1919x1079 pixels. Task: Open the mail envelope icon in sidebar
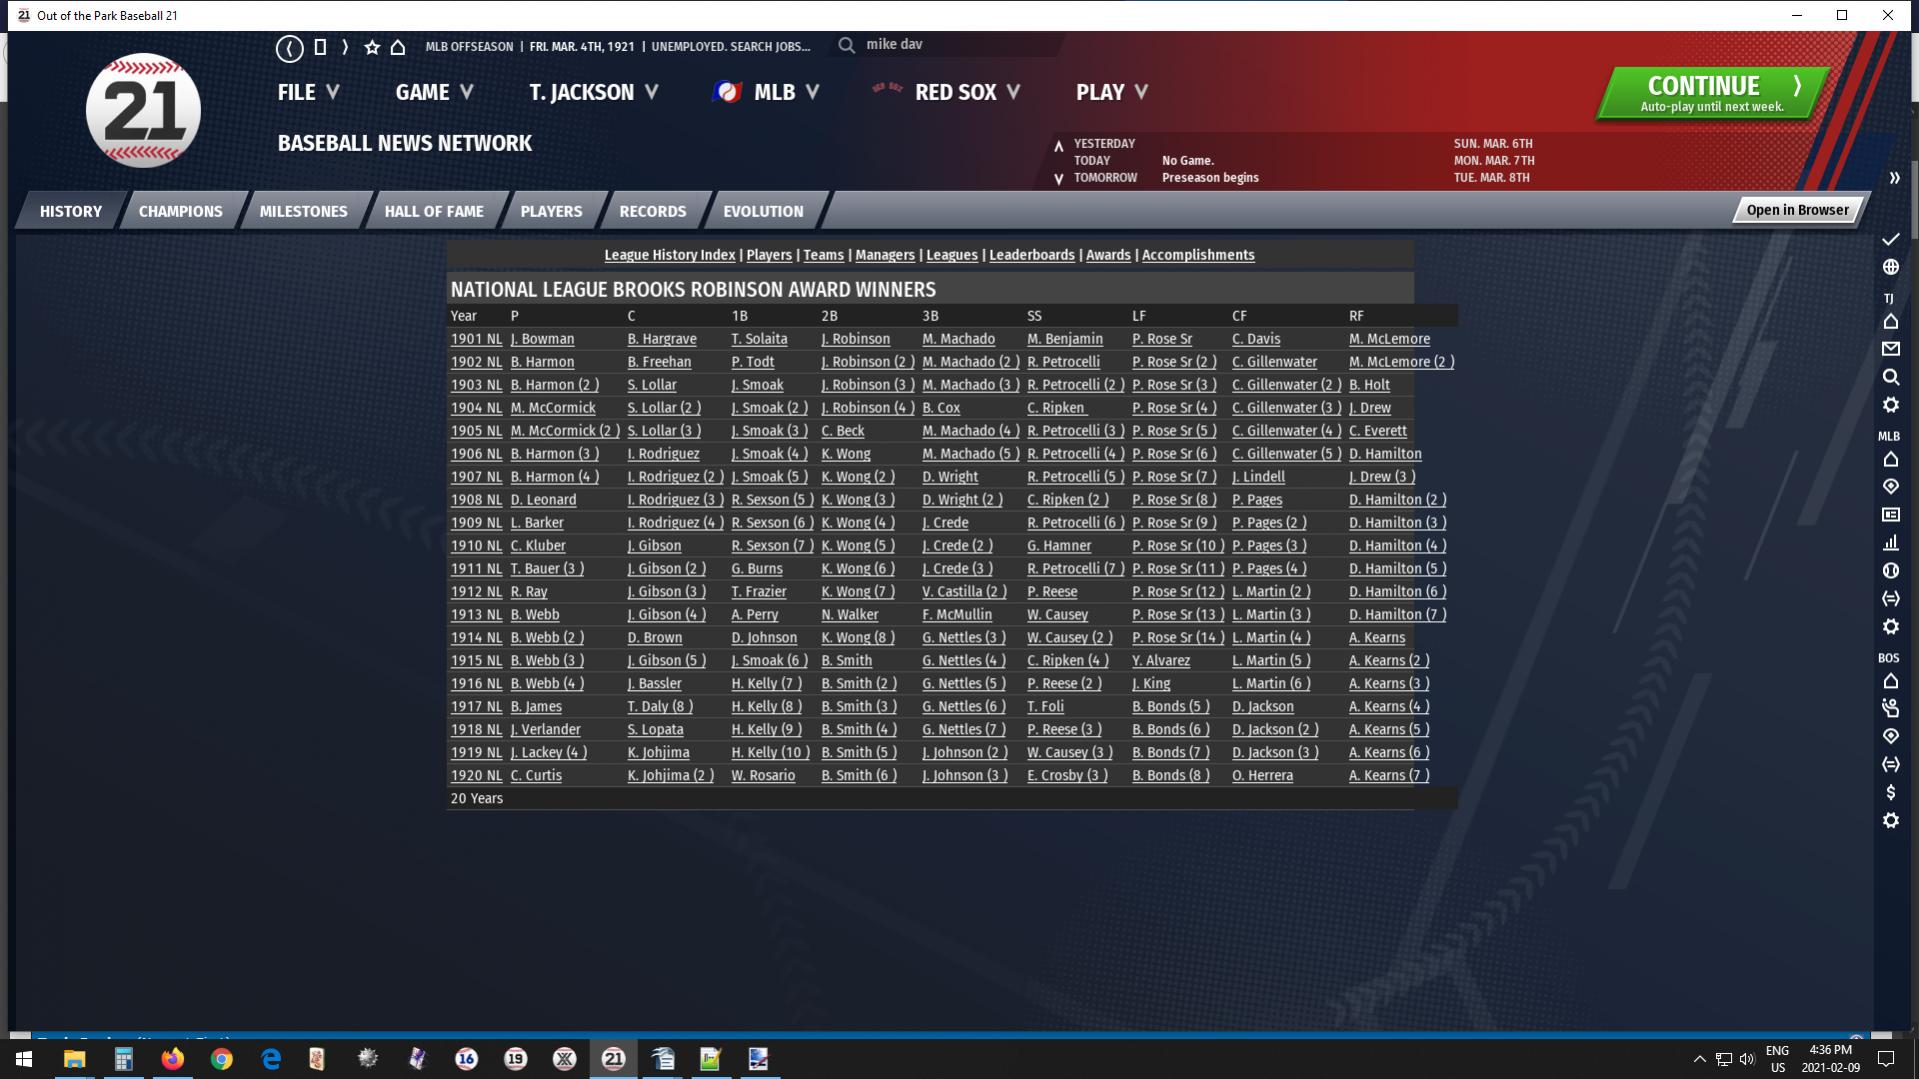(1890, 349)
